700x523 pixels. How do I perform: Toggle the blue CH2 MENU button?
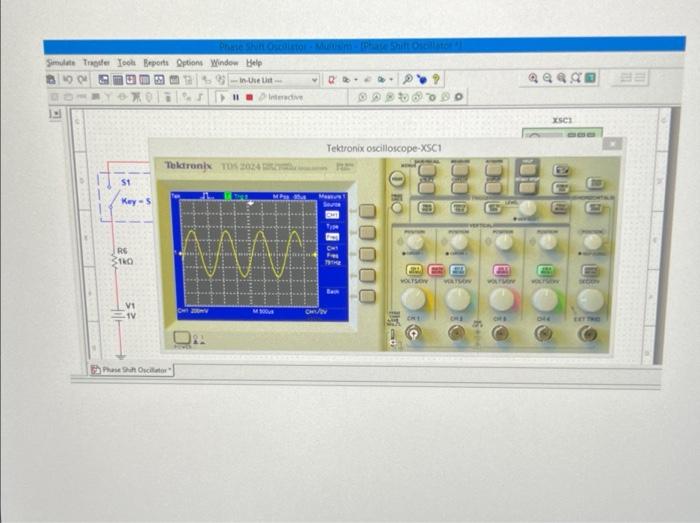point(458,270)
